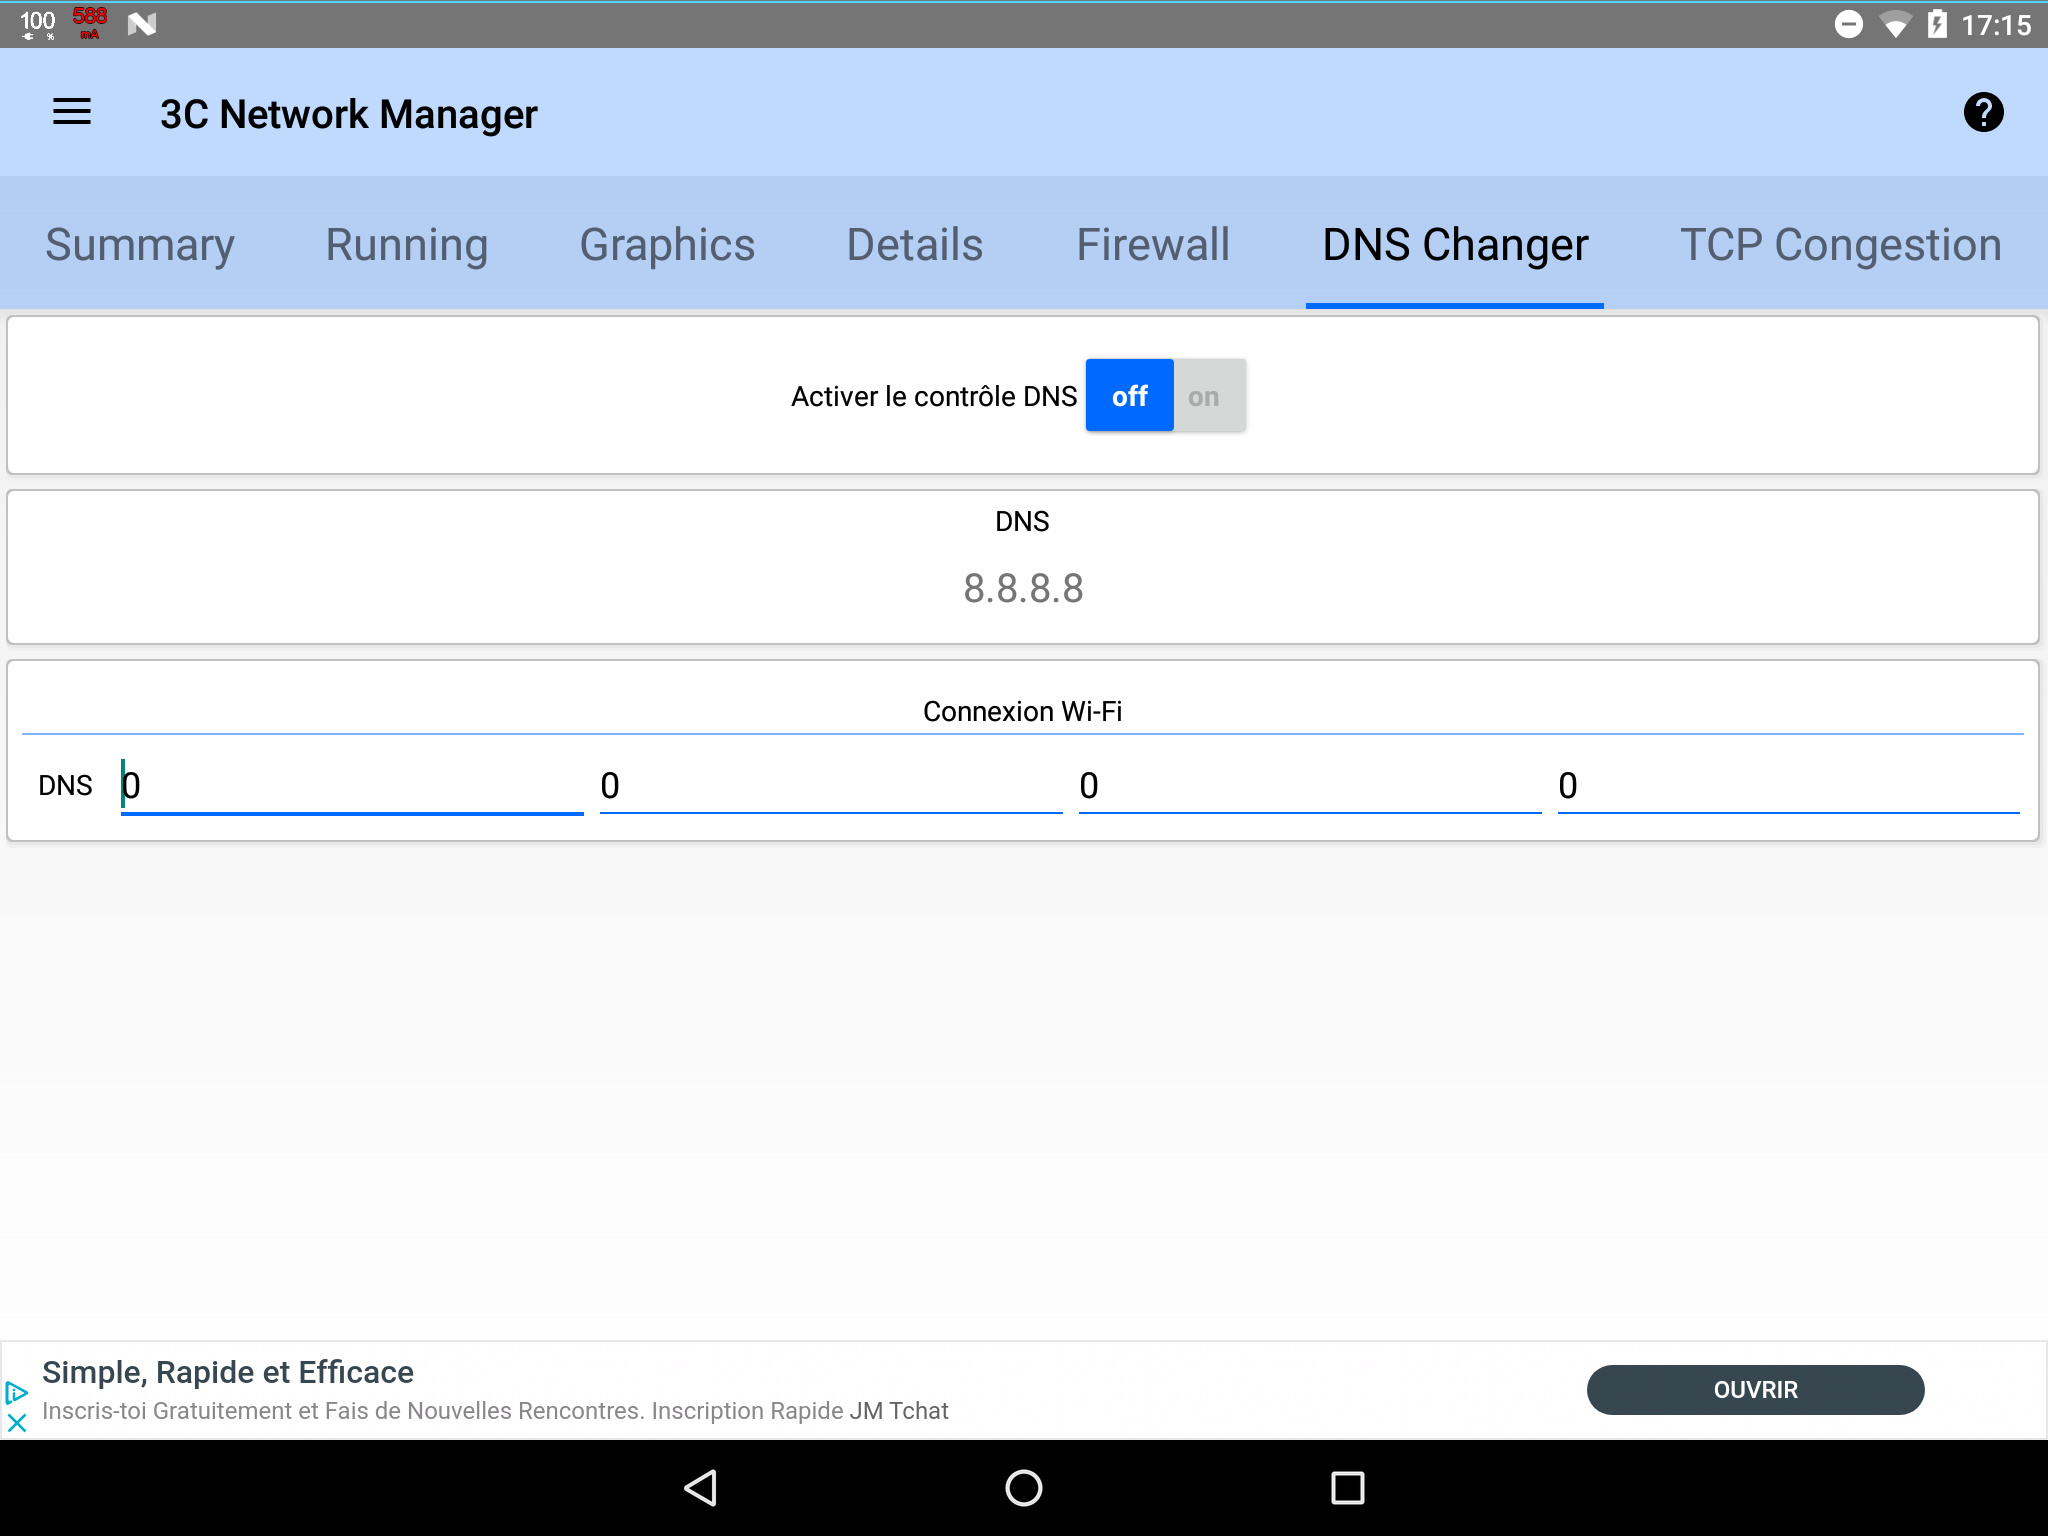The height and width of the screenshot is (1536, 2048).
Task: Tap the AdChoices triangle icon
Action: pos(17,1392)
